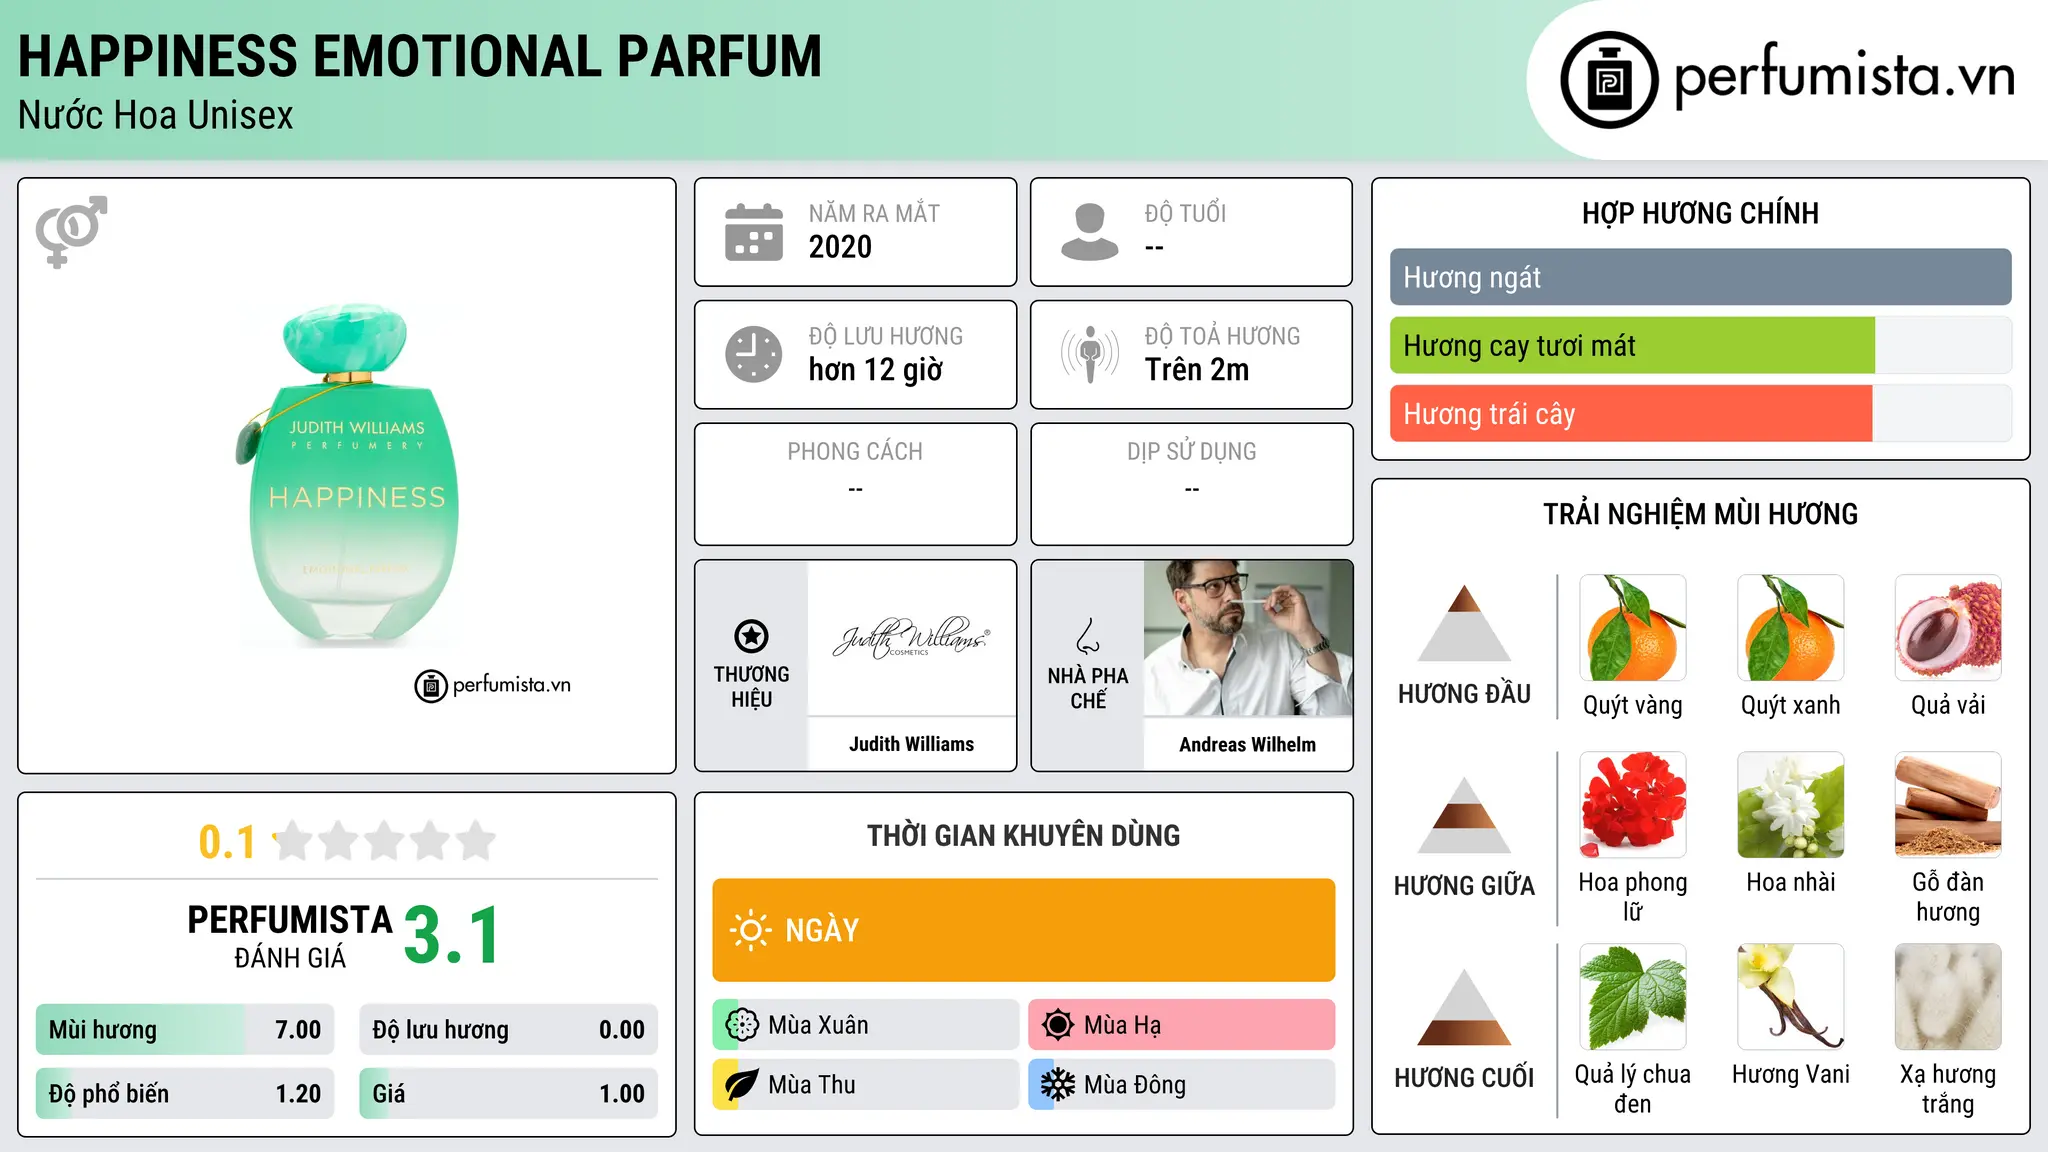Click the Hương ngát accord bar

(x=1700, y=277)
